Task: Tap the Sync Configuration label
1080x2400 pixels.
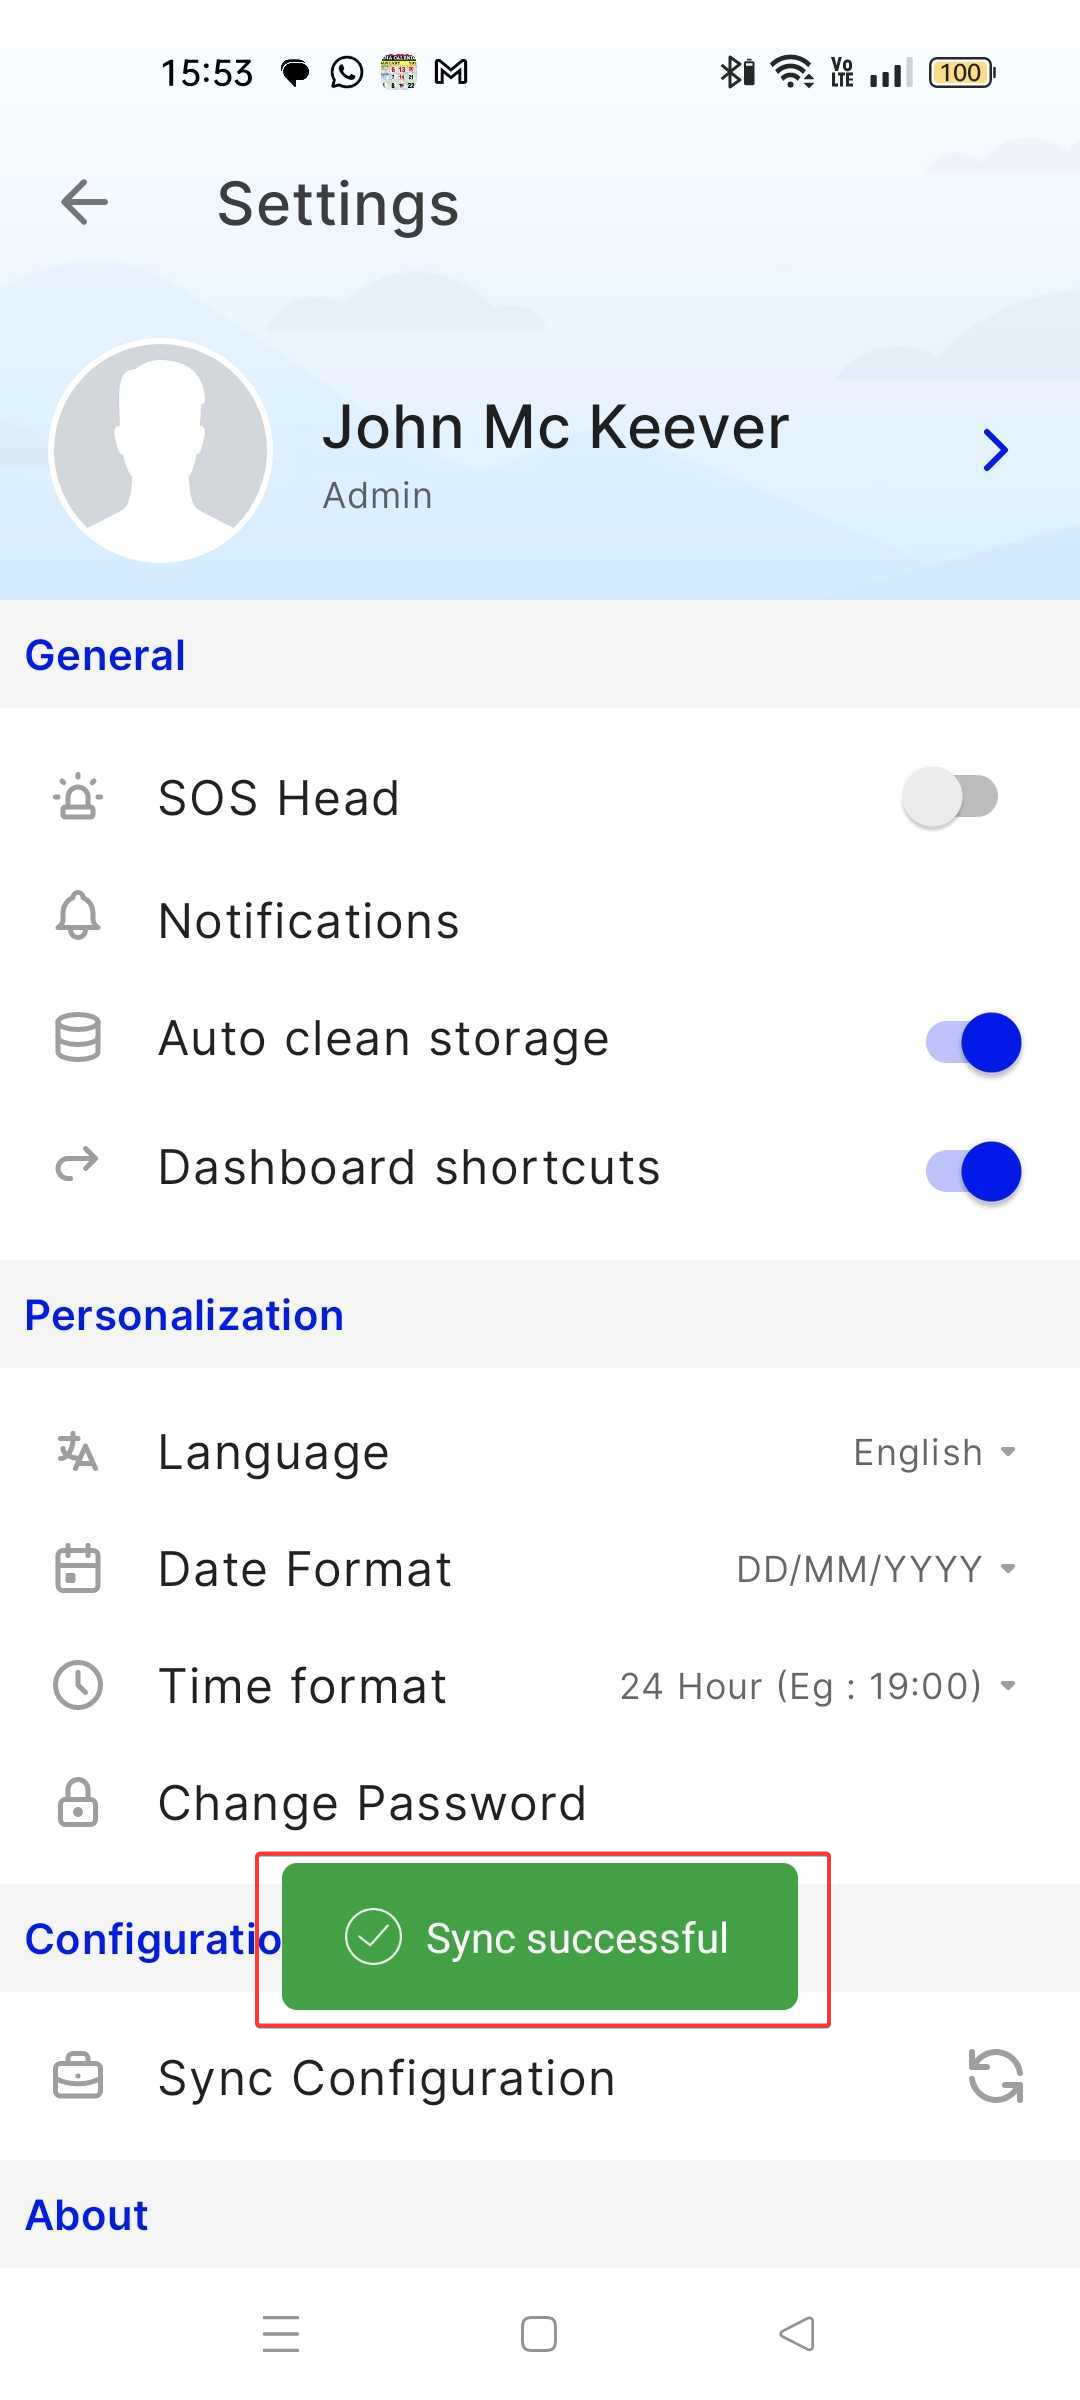Action: coord(387,2078)
